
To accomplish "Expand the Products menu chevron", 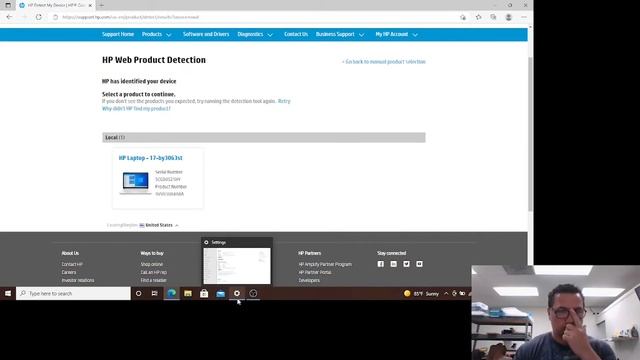I will (169, 35).
